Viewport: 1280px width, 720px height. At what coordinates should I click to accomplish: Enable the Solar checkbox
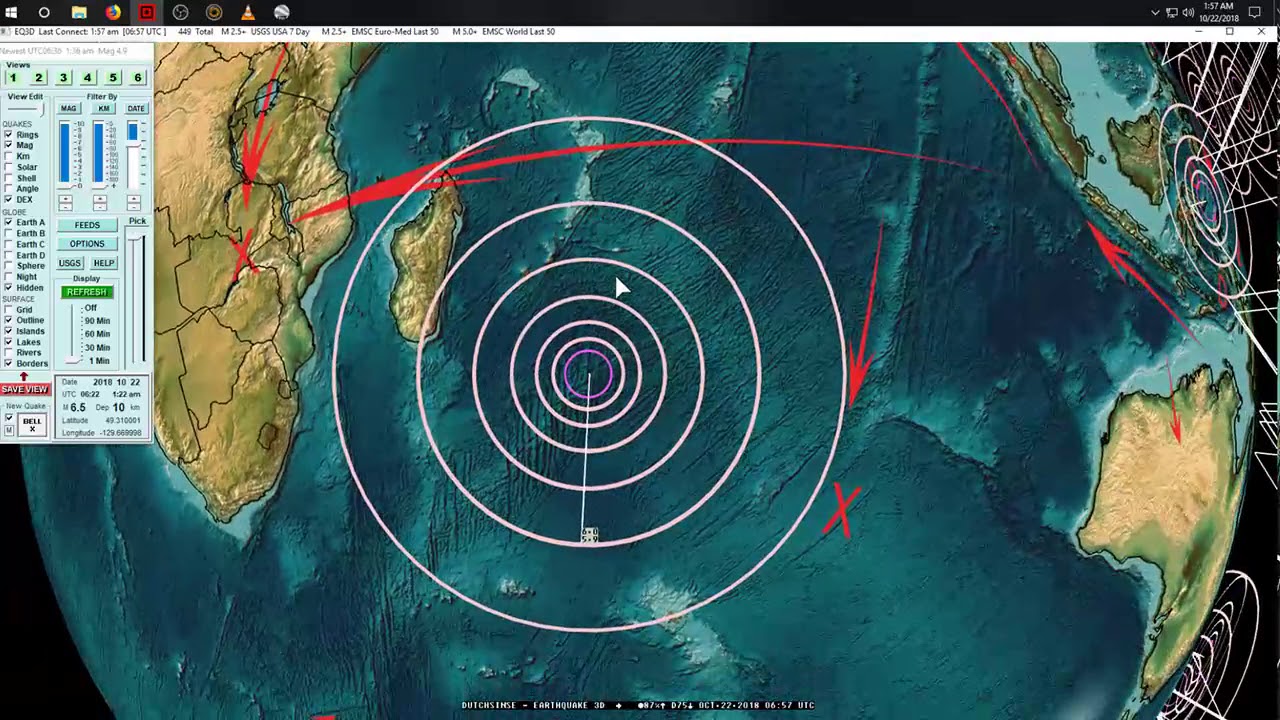tap(9, 167)
